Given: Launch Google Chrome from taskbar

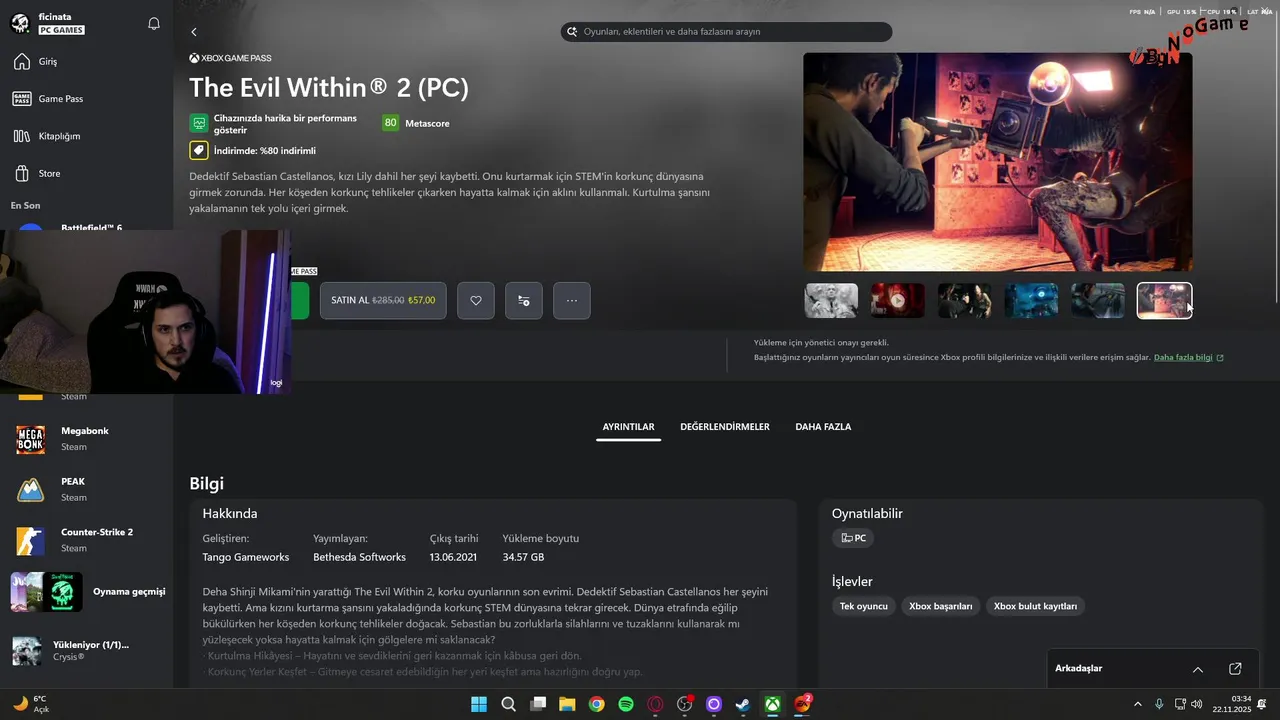Looking at the screenshot, I should [x=597, y=704].
